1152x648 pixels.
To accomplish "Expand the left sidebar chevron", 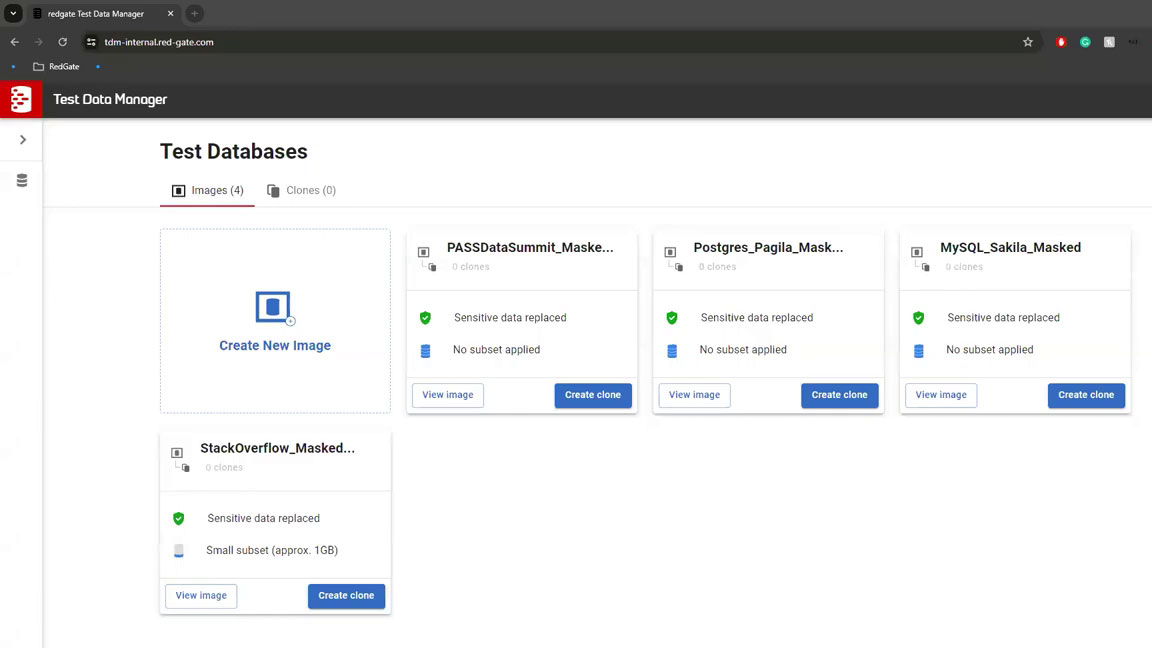I will tap(23, 140).
